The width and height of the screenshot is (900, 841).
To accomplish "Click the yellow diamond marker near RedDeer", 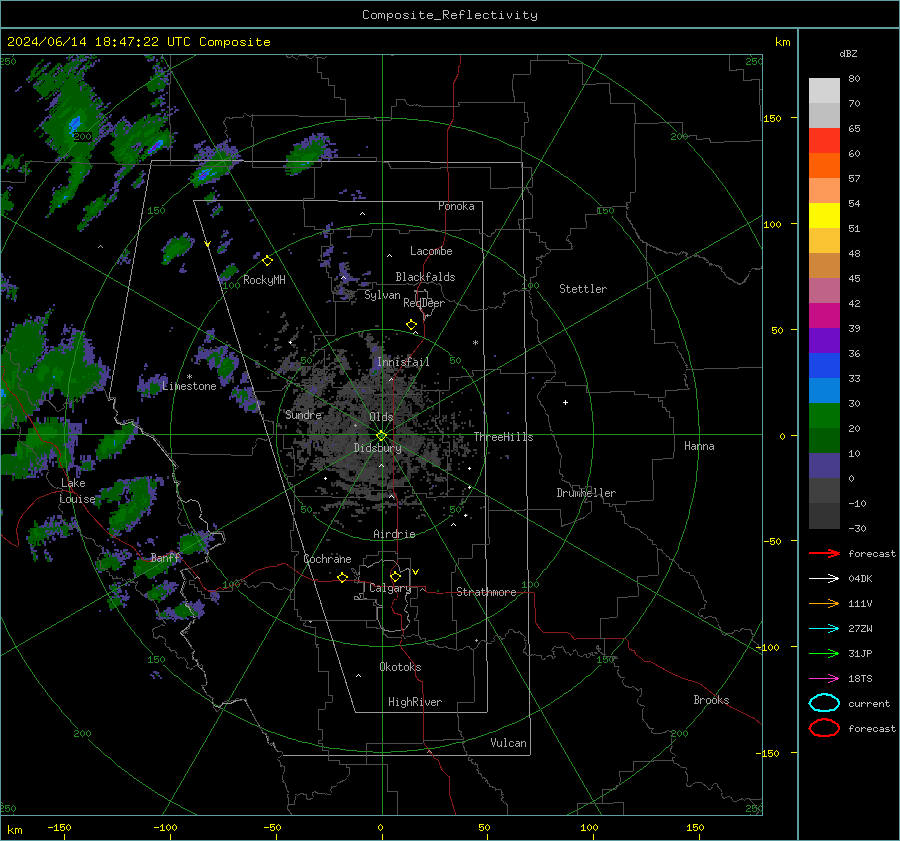I will coord(411,325).
